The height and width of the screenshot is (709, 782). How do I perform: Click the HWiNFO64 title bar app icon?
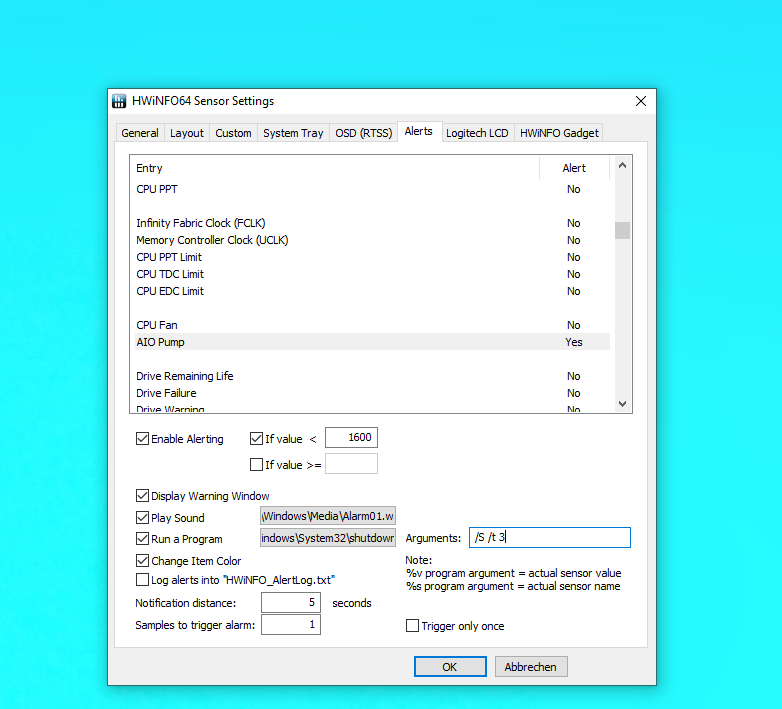coord(119,101)
